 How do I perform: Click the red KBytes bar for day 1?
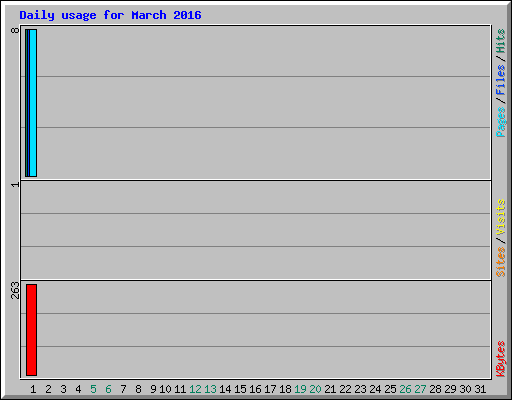tap(31, 330)
